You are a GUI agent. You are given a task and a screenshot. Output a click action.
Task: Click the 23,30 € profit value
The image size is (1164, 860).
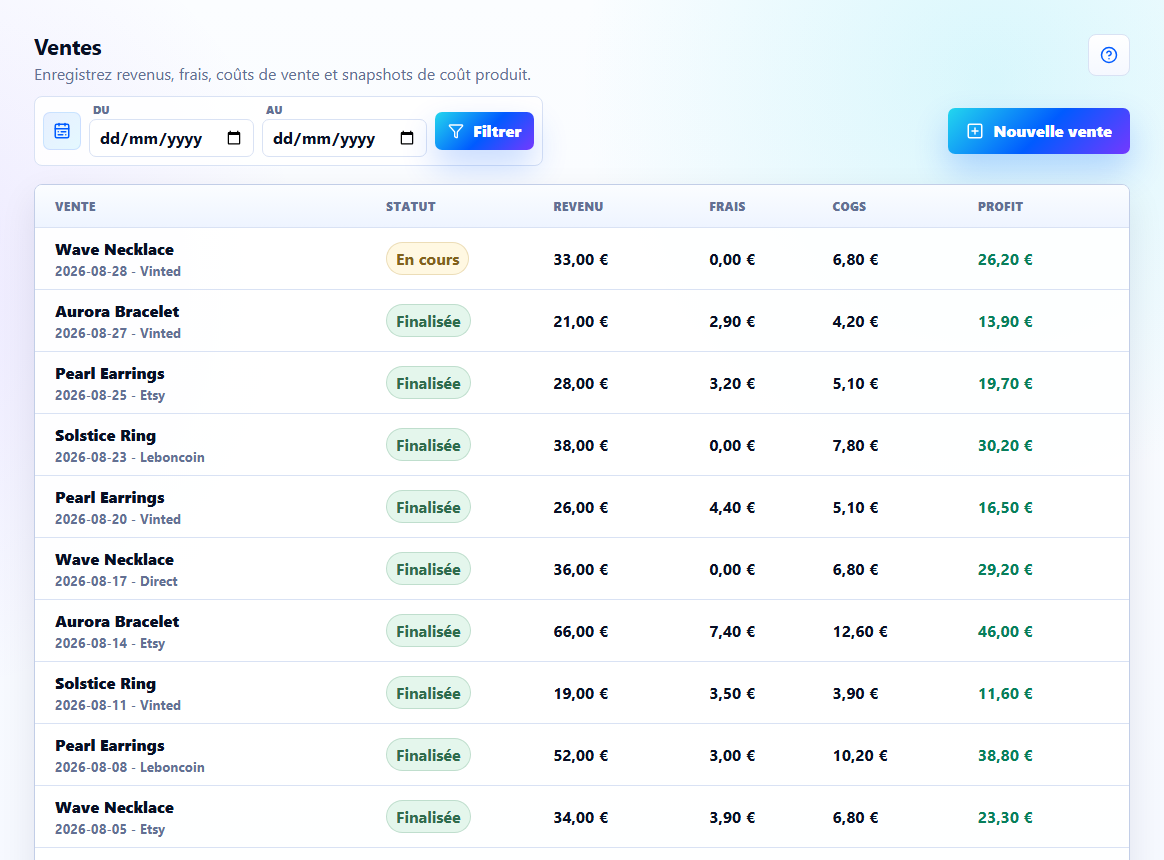click(1005, 818)
